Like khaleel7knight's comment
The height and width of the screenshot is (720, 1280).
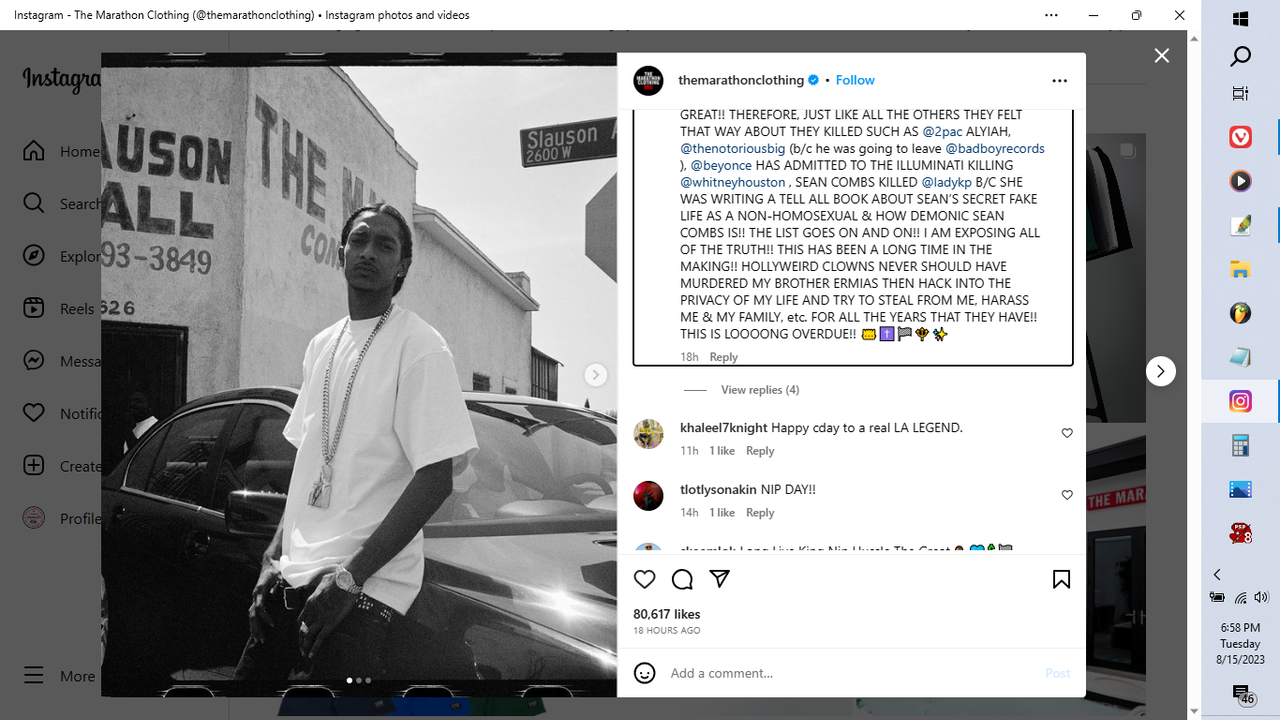(x=1067, y=433)
